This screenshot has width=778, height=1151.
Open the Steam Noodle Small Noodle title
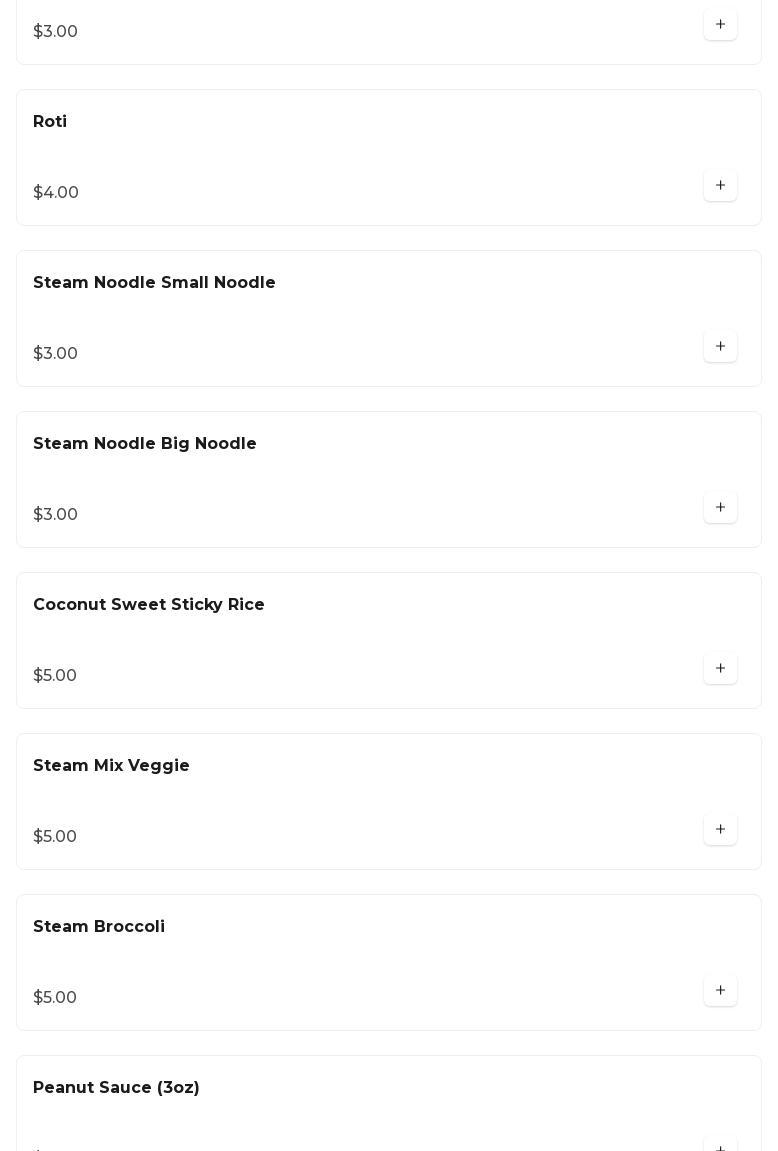pos(154,283)
